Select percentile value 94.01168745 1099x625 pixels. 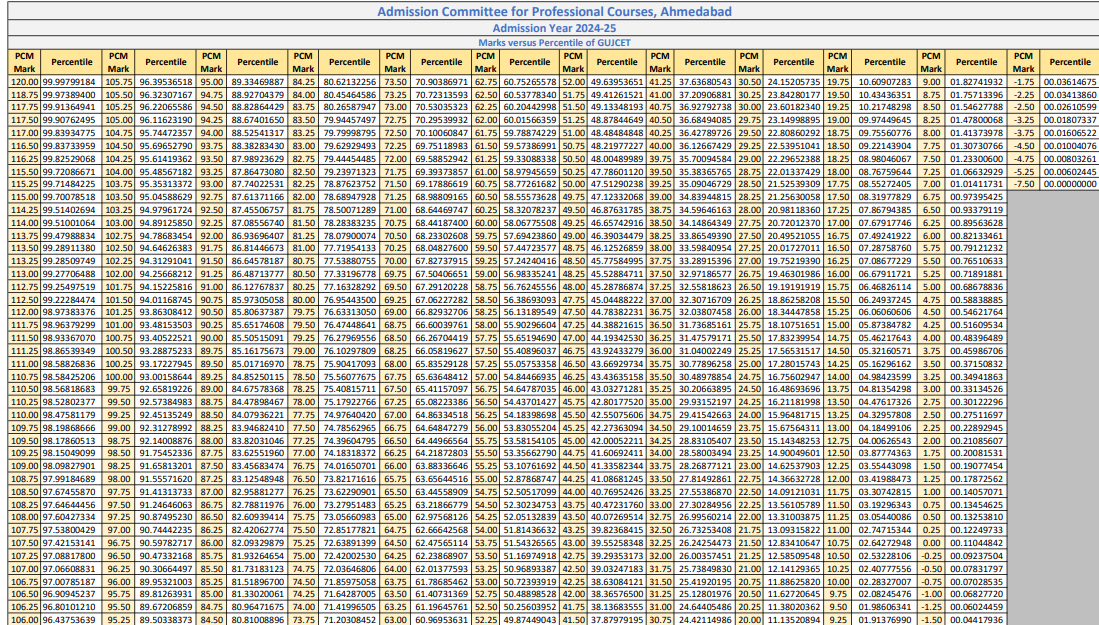[x=165, y=299]
